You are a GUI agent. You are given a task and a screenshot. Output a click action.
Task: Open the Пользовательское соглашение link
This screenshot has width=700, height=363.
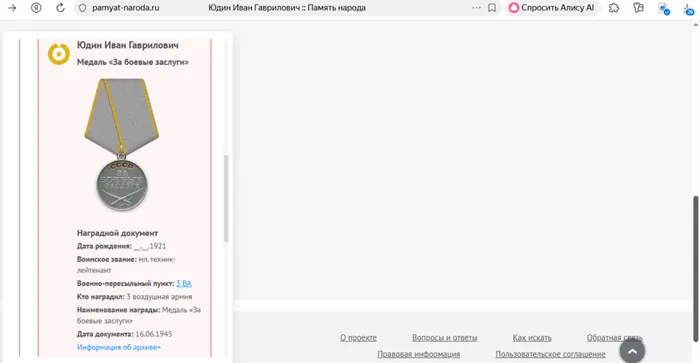(550, 354)
